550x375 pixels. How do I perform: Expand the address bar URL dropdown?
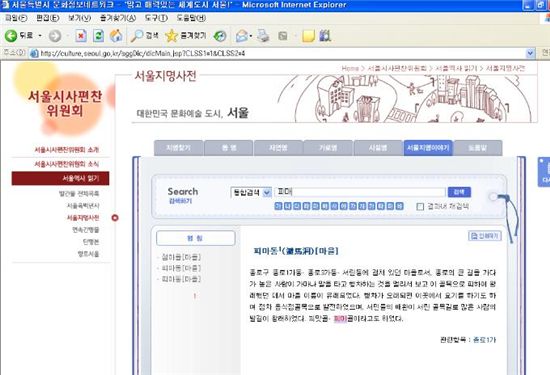coord(530,53)
